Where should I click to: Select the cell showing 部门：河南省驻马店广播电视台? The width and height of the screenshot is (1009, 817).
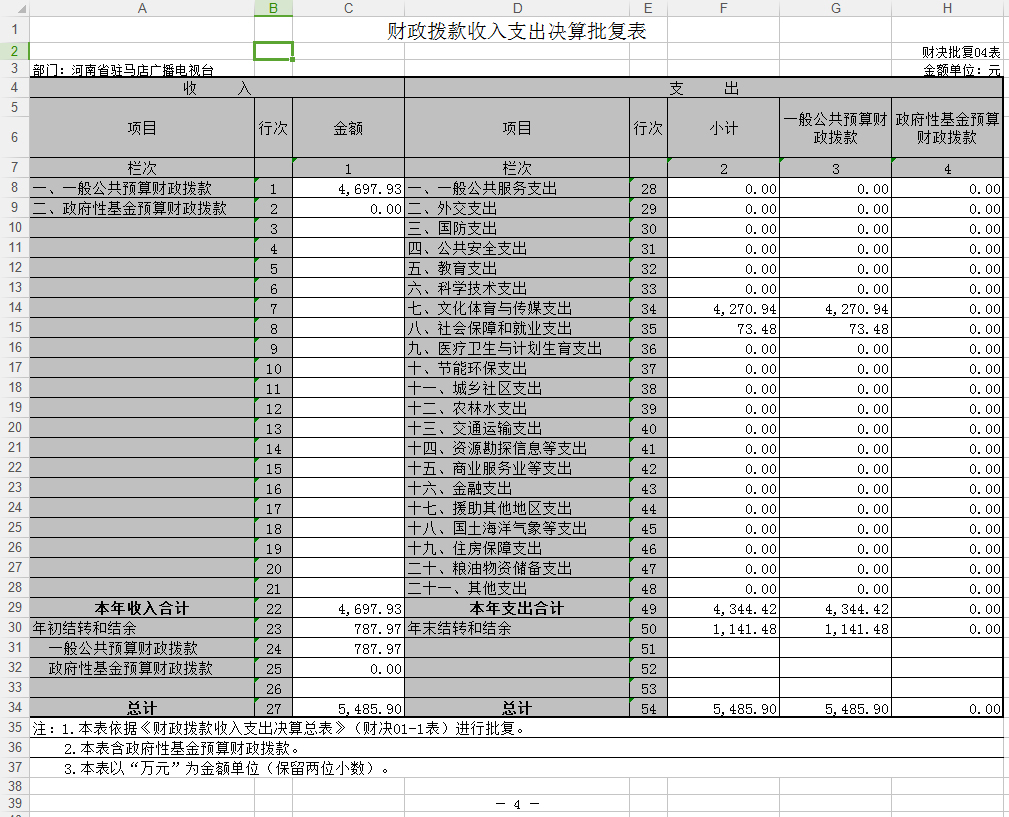tap(123, 71)
